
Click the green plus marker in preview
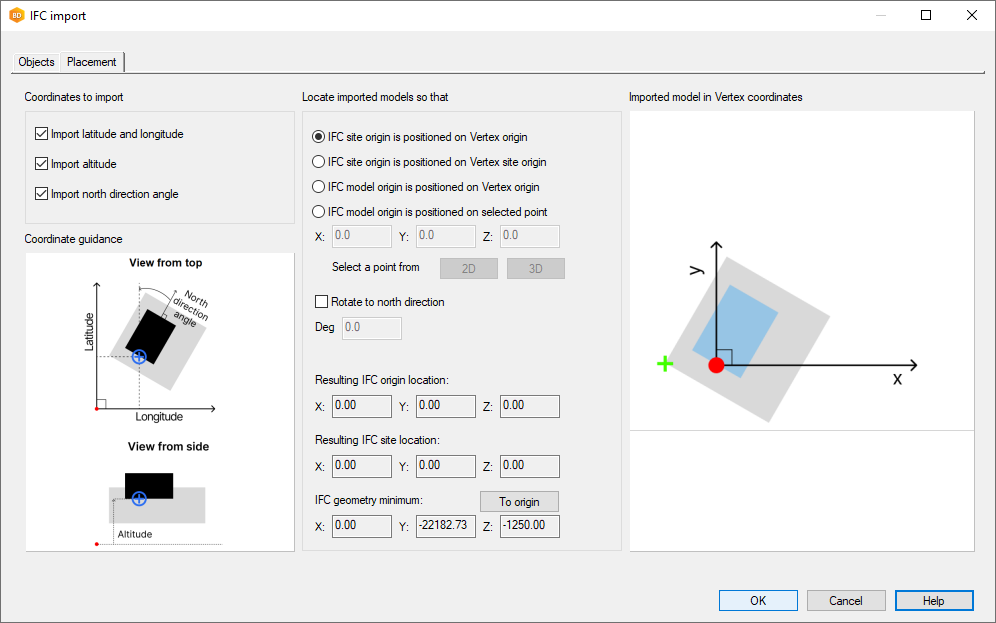(x=664, y=364)
